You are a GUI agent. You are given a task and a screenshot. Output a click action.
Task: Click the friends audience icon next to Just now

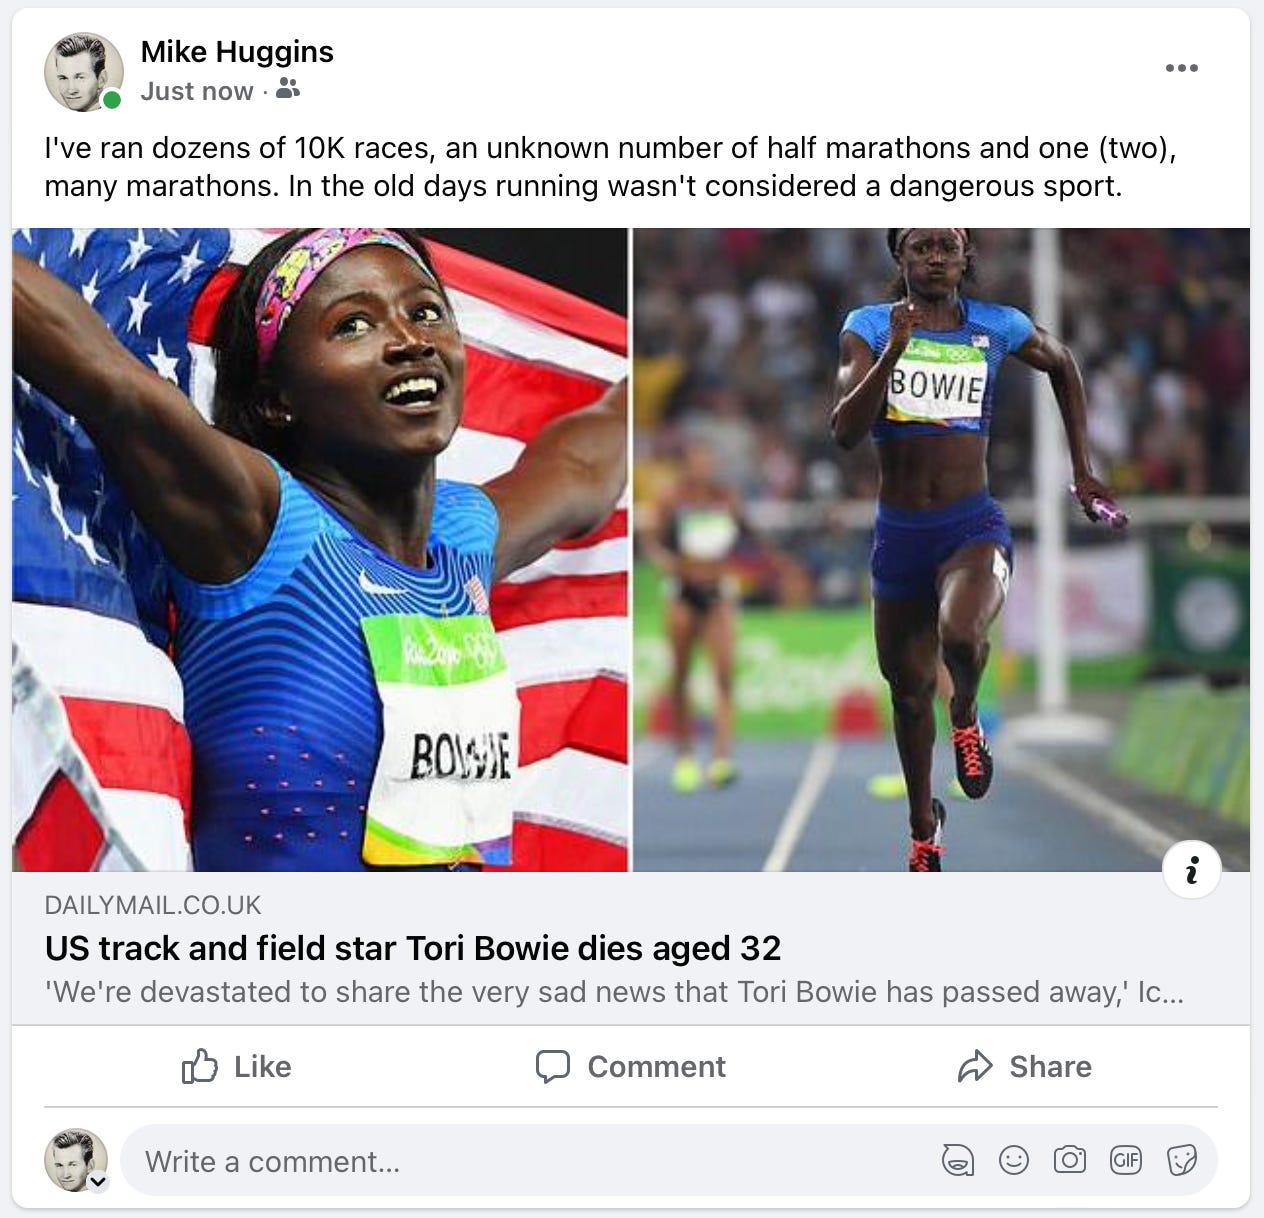click(x=288, y=89)
